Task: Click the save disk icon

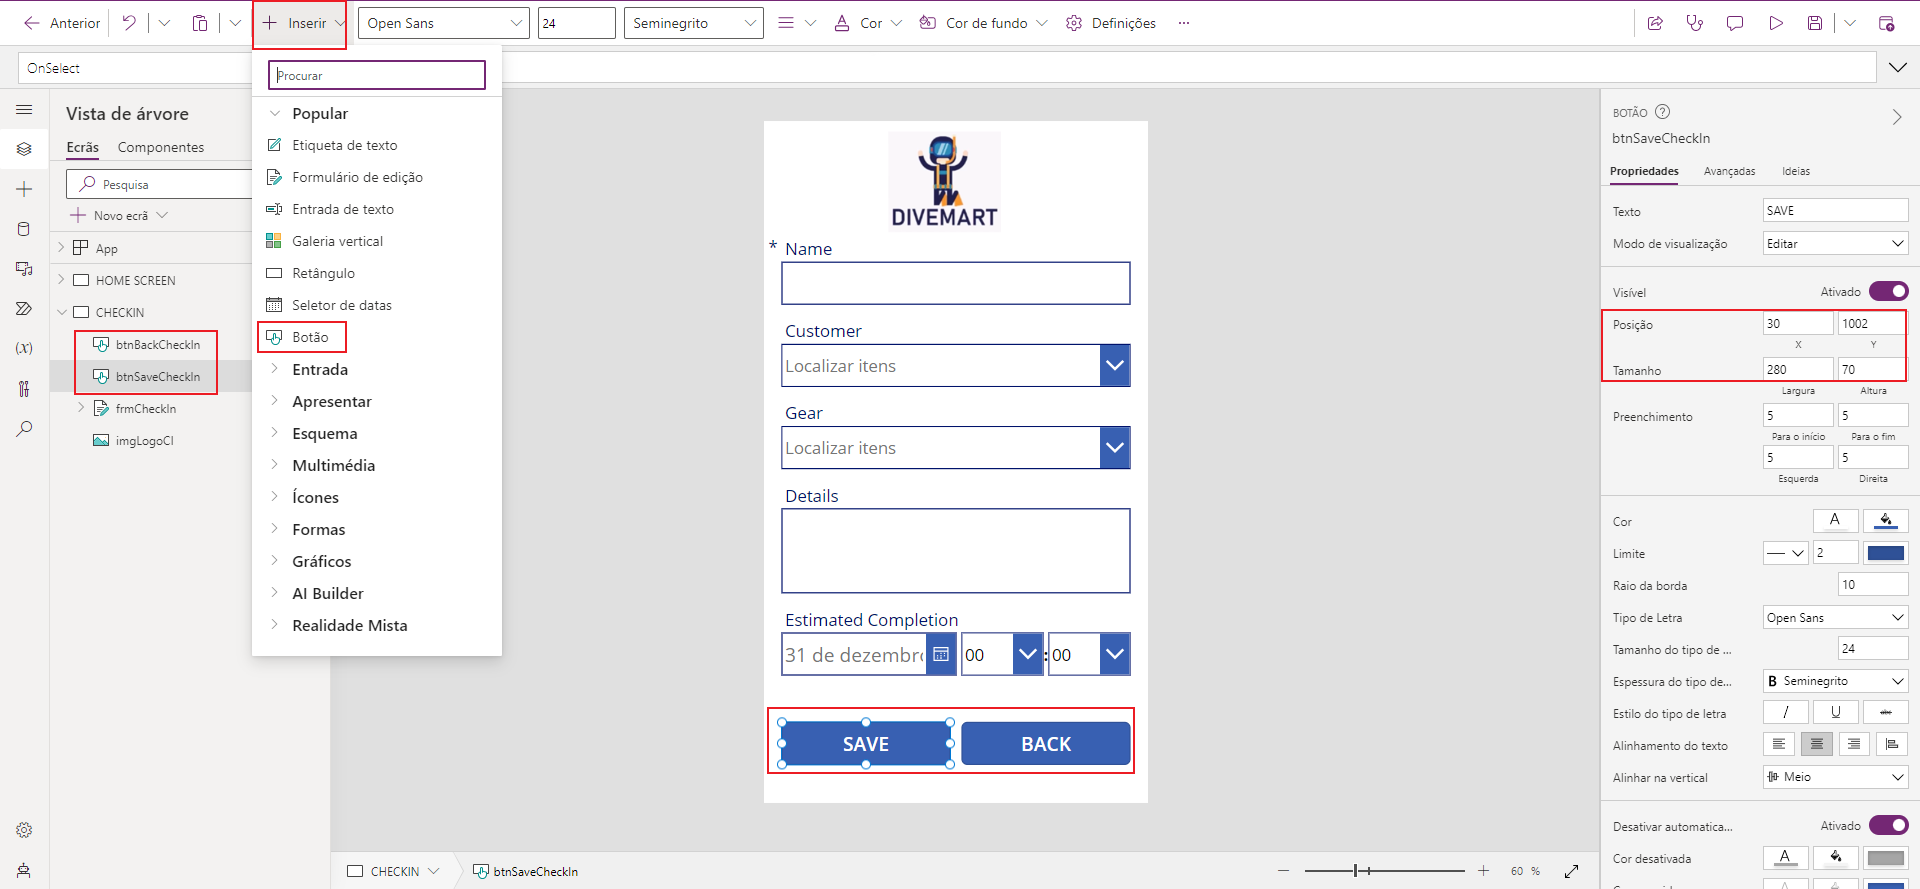Action: 1815,22
